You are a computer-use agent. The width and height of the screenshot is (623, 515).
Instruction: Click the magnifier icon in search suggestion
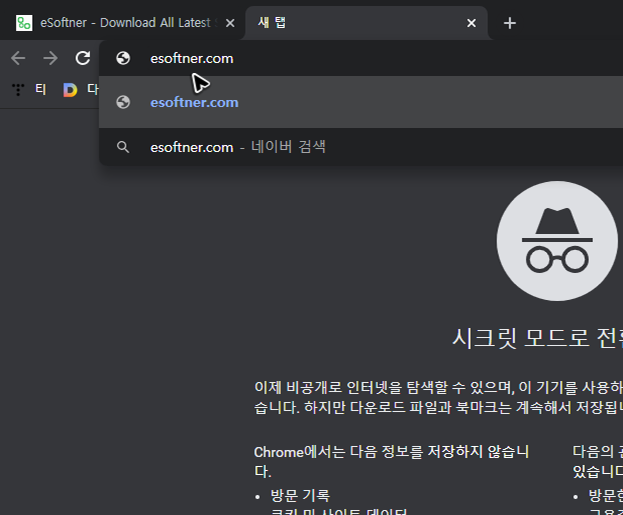click(123, 147)
